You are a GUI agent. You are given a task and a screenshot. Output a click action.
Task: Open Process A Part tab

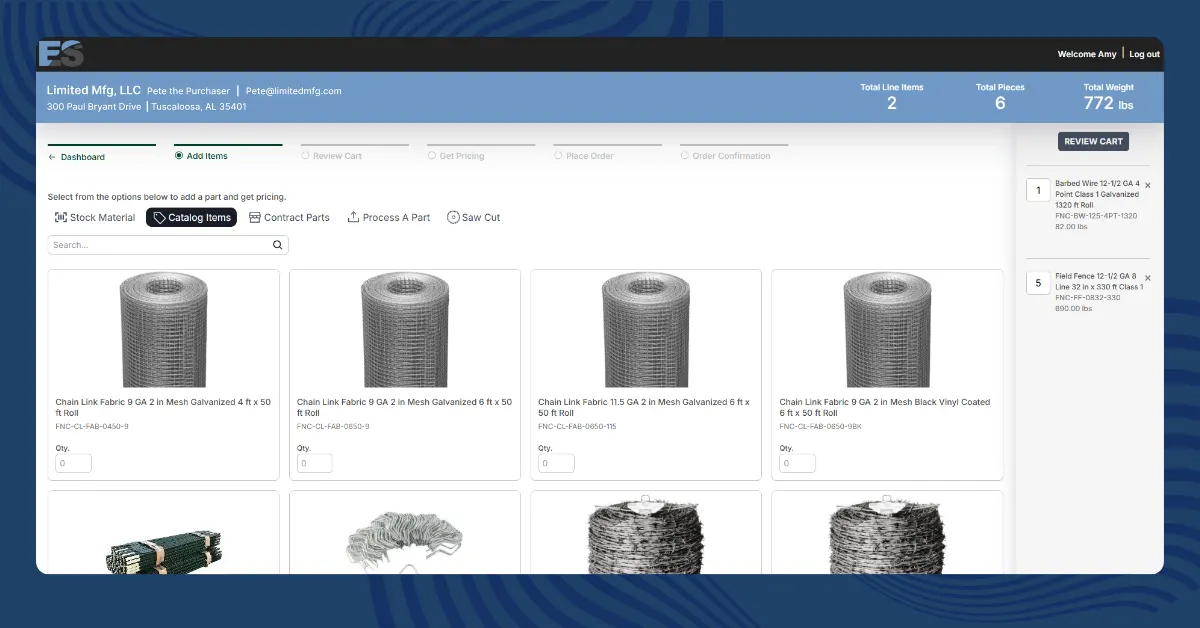[389, 217]
